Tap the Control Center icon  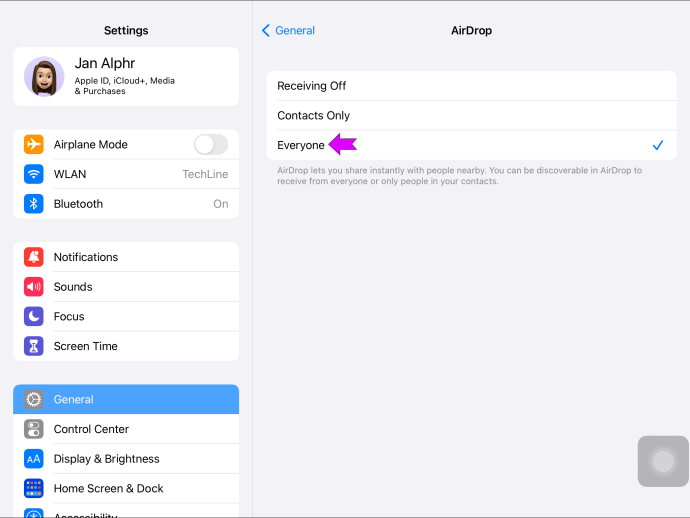coord(34,429)
